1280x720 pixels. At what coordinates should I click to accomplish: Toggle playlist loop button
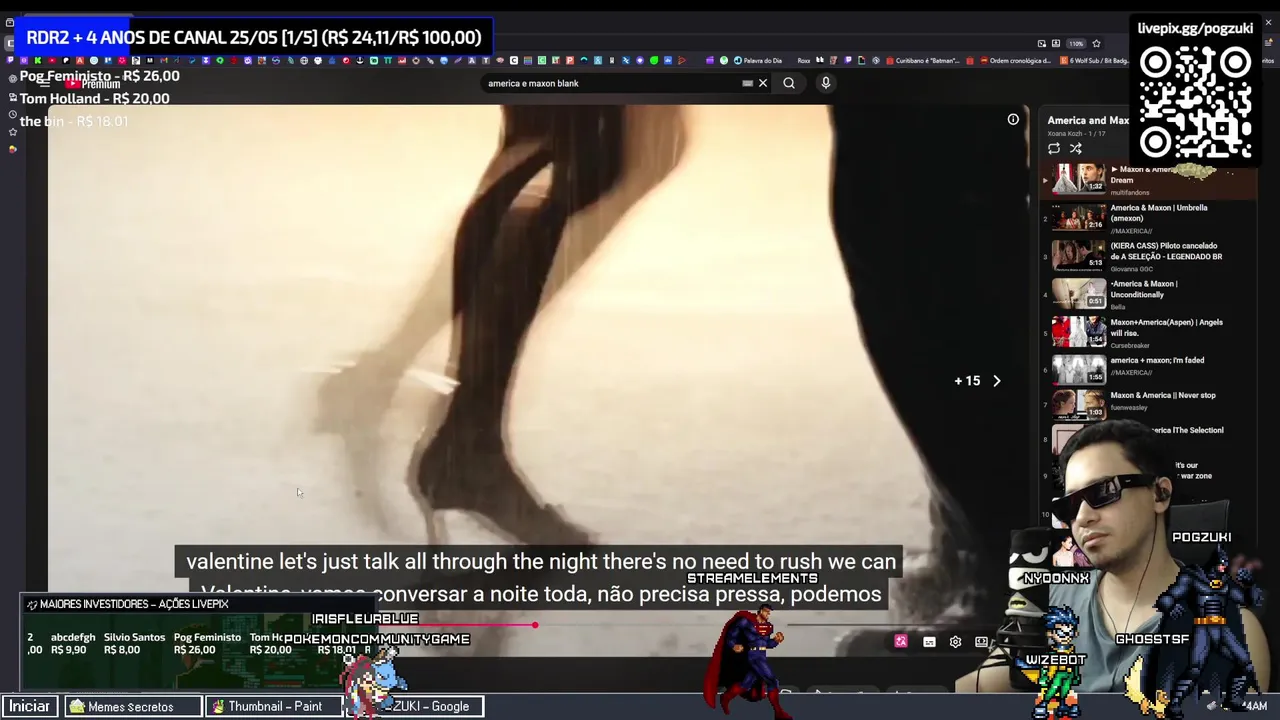coord(1054,148)
